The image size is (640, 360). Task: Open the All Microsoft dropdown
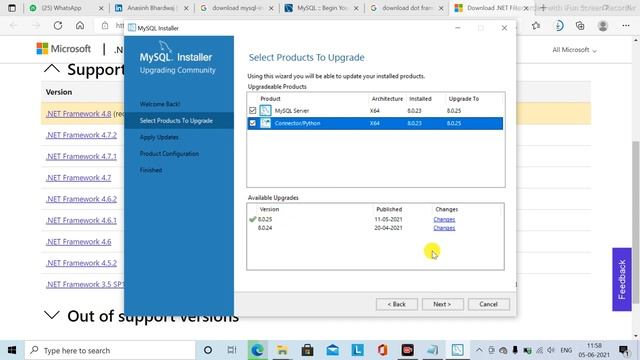point(574,50)
